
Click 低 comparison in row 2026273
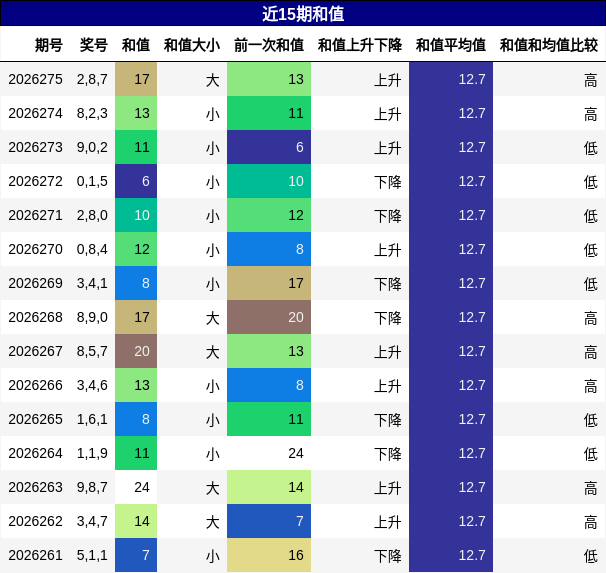[x=591, y=148]
